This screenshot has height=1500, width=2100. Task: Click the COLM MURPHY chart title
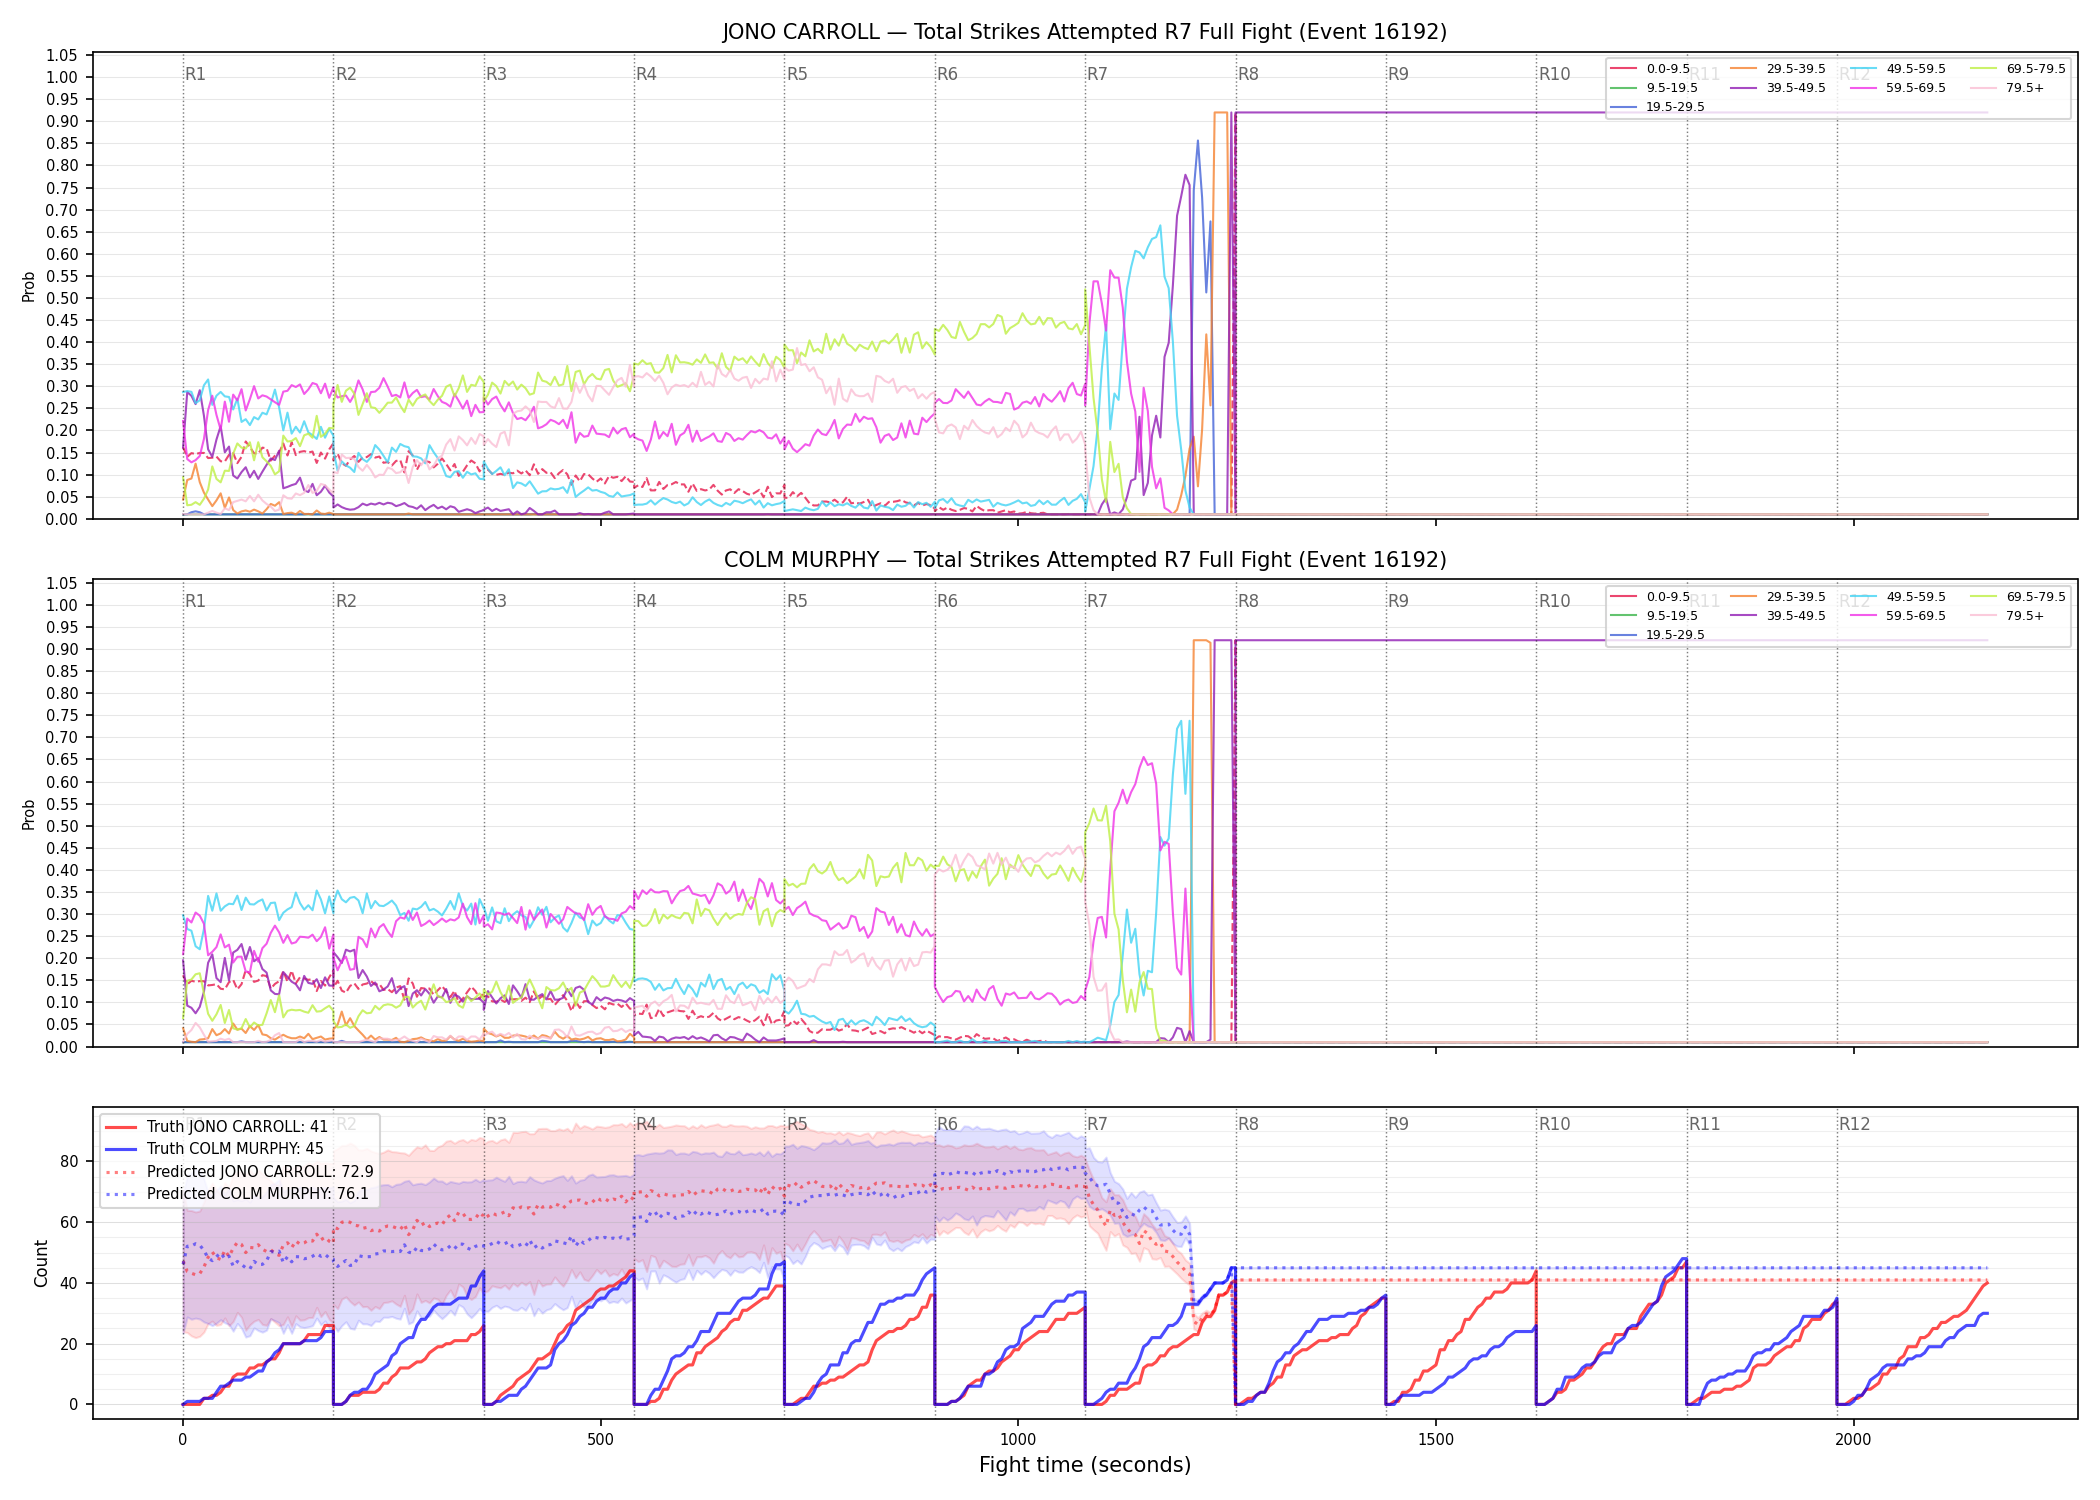point(1085,560)
